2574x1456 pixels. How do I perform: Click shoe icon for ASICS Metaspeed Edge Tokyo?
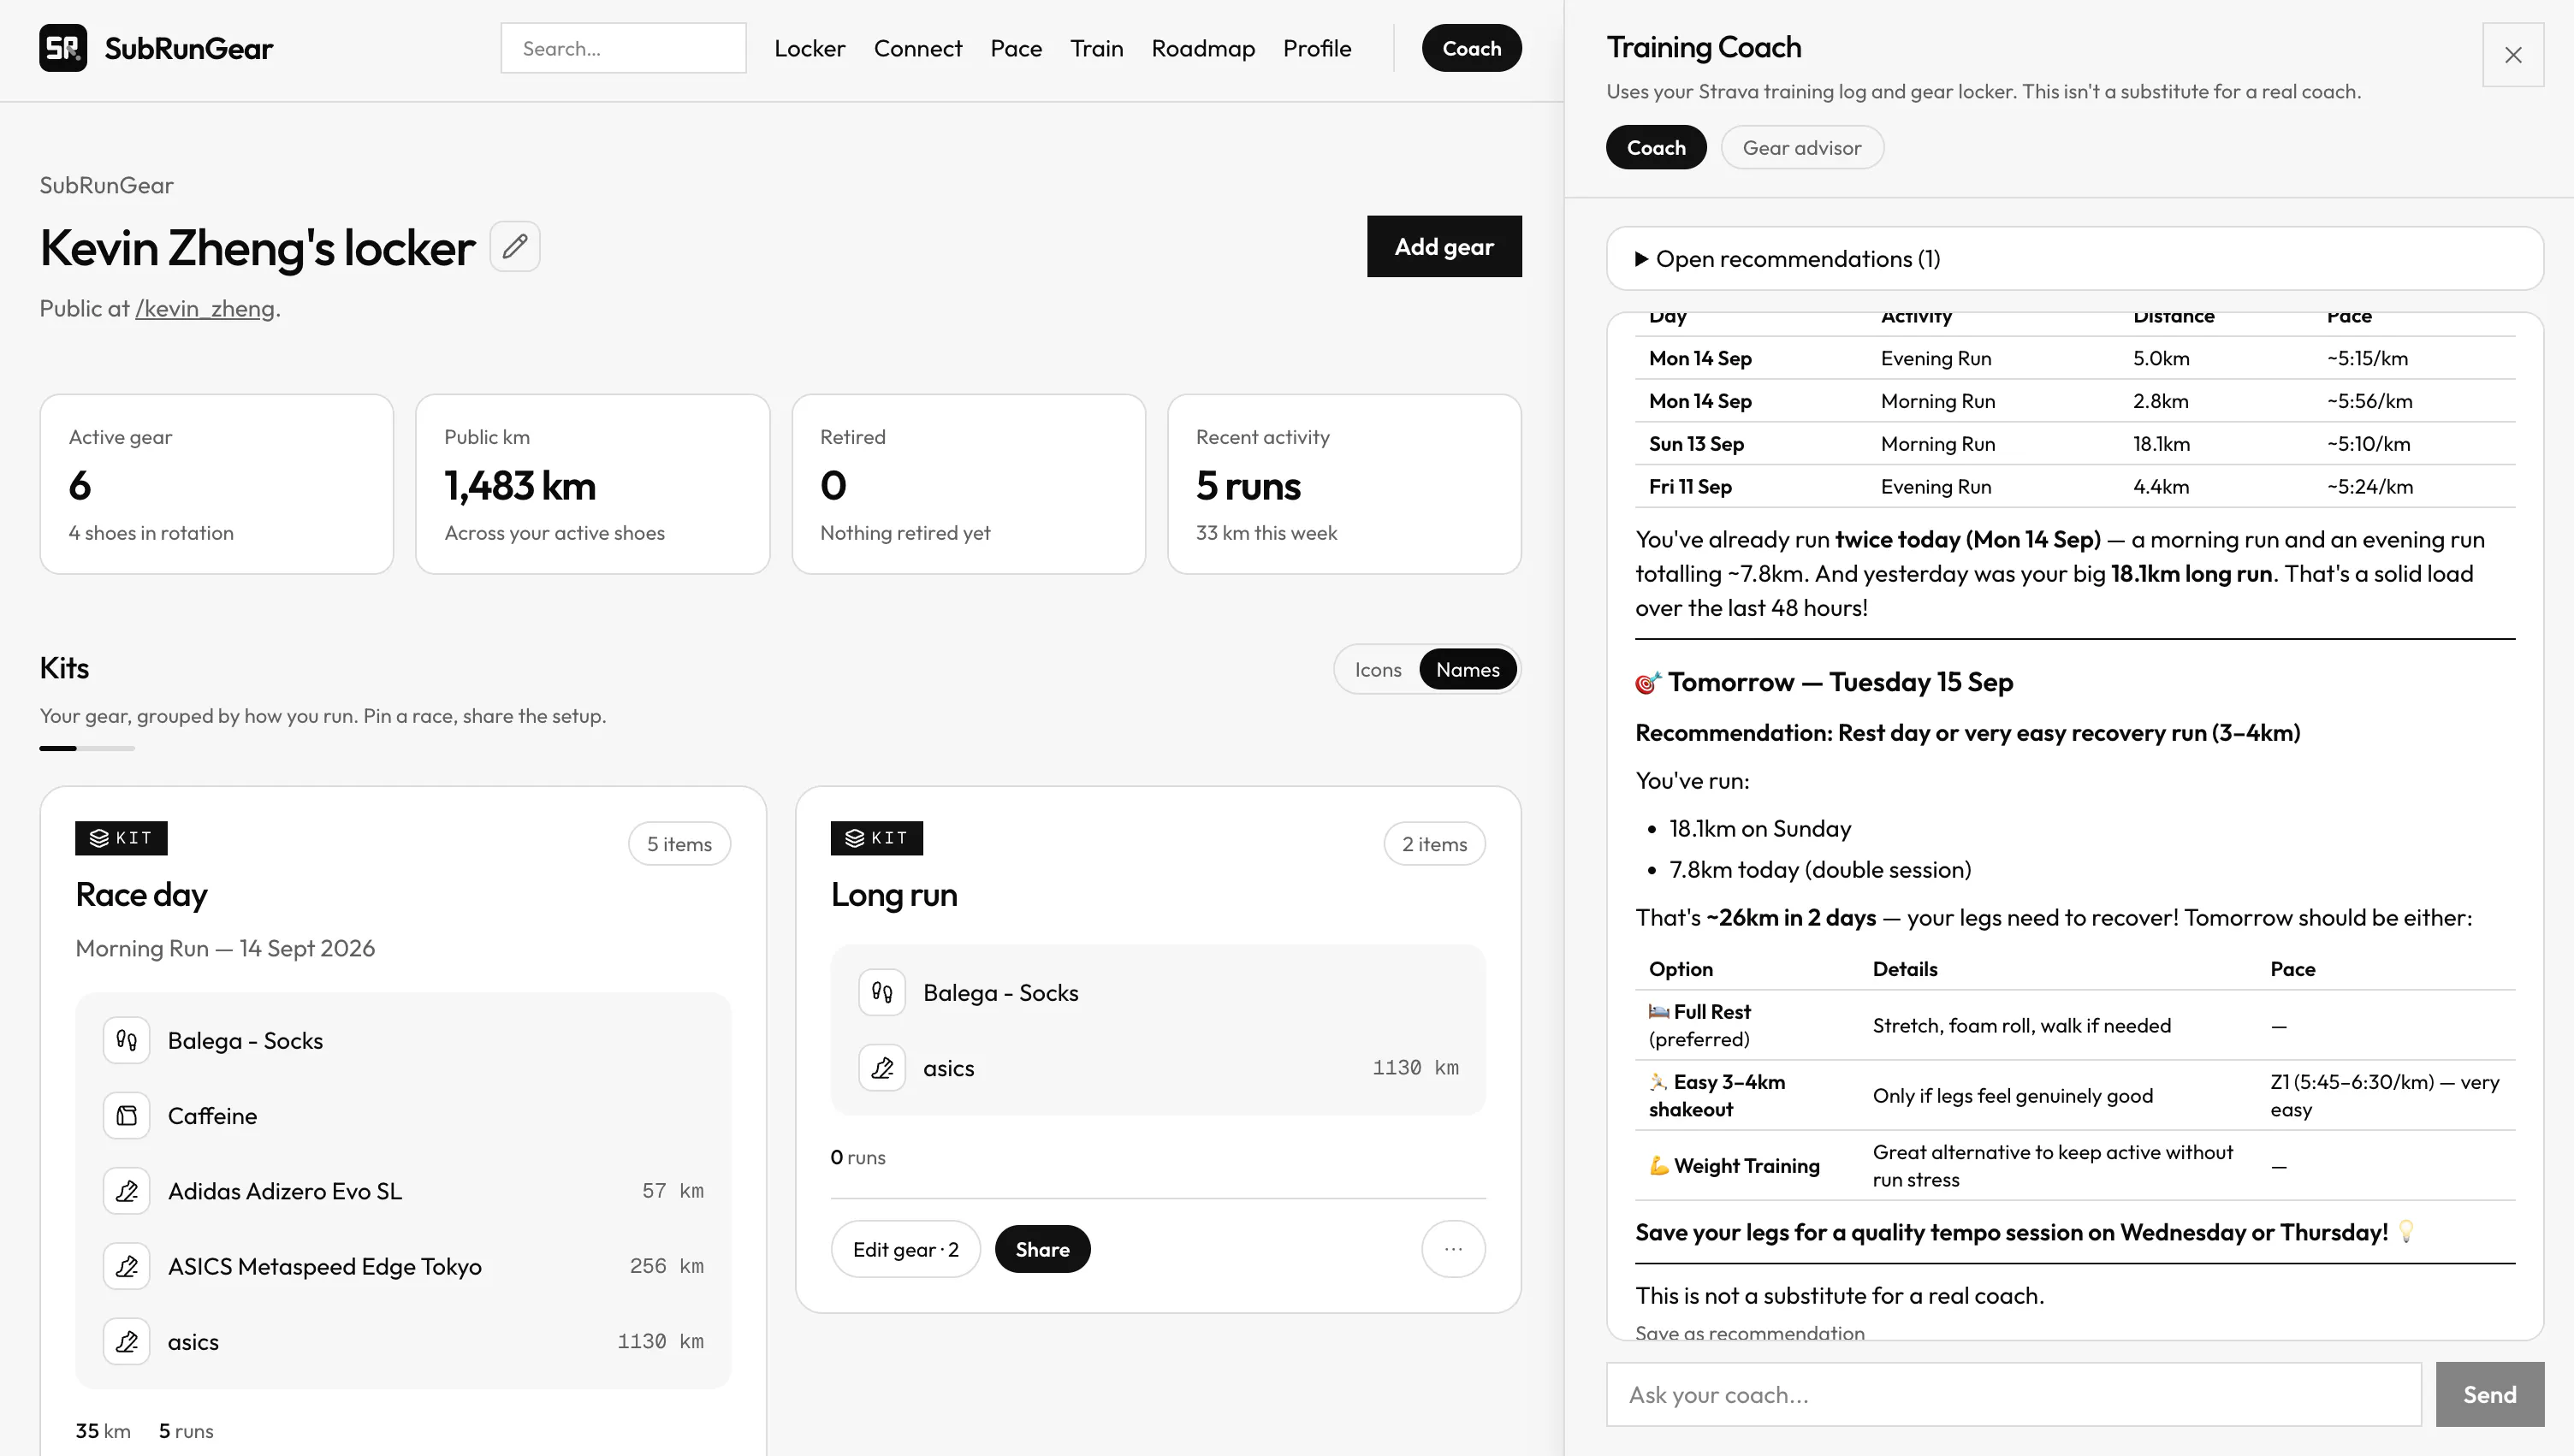click(x=127, y=1266)
